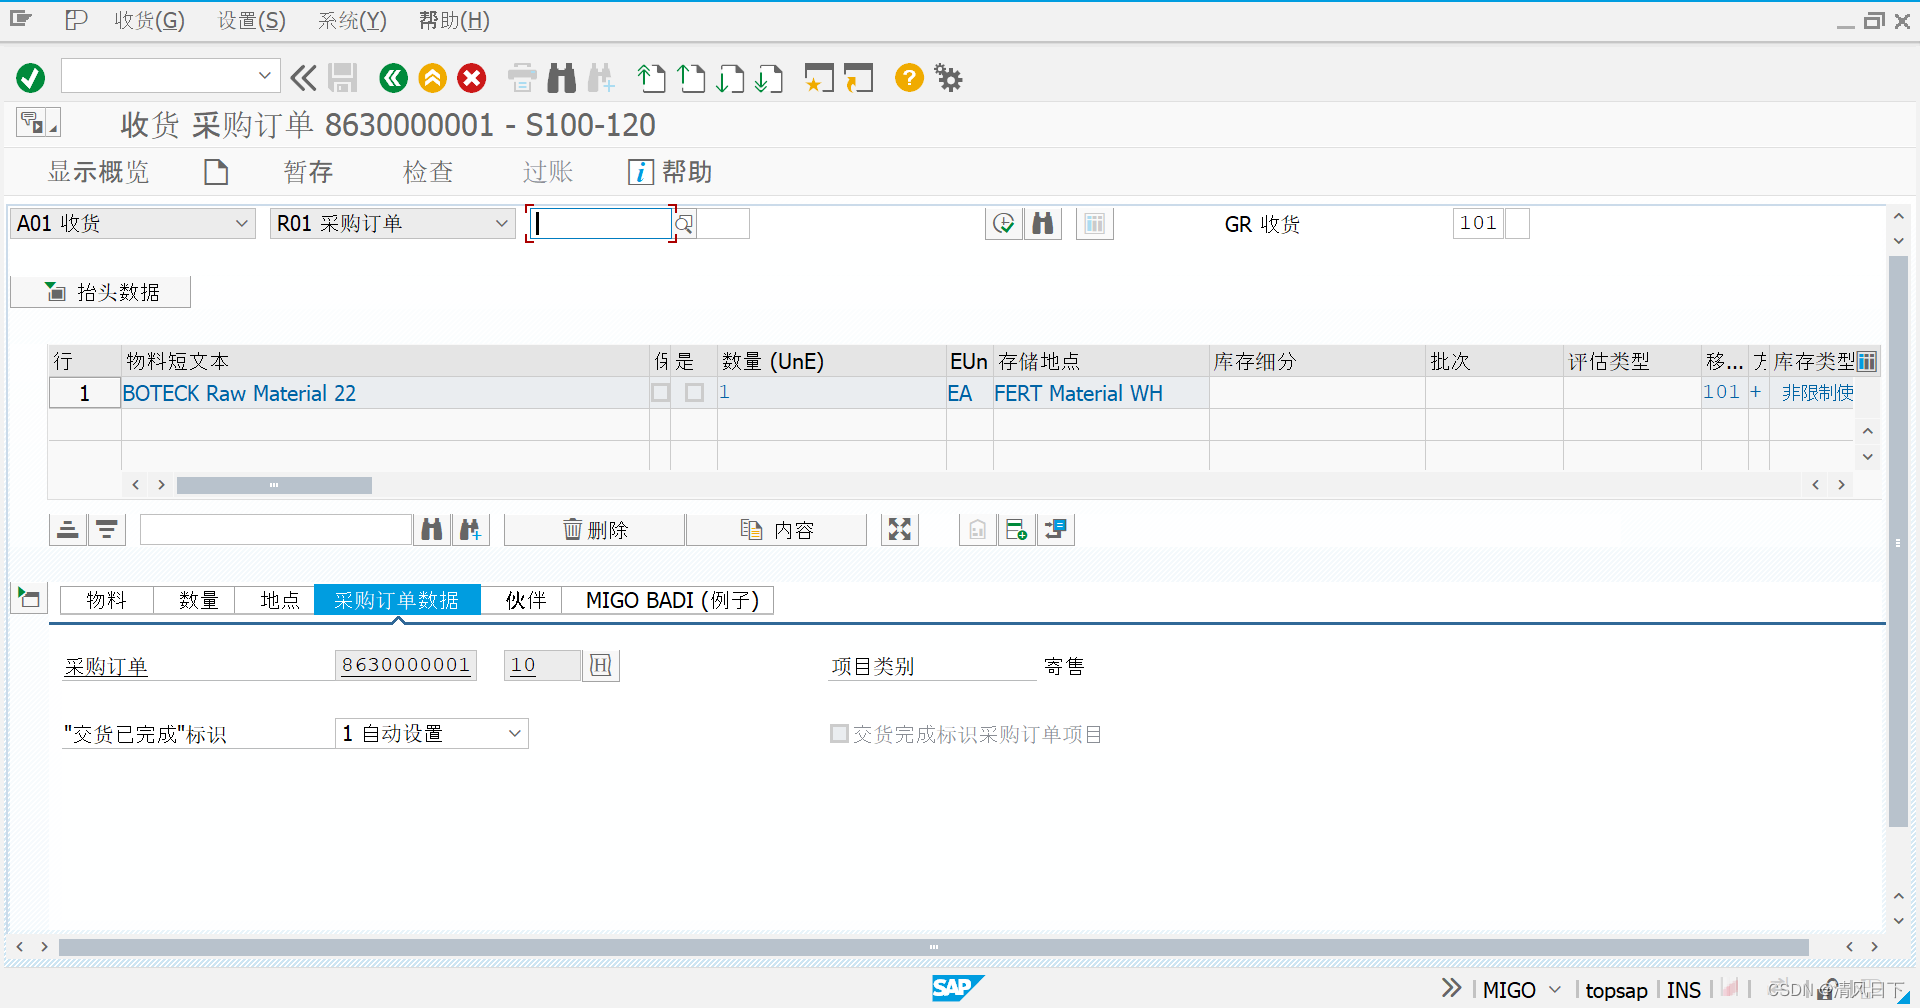Screen dimensions: 1920x1008
Task: Click the Last Page icon
Action: pyautogui.click(x=769, y=78)
